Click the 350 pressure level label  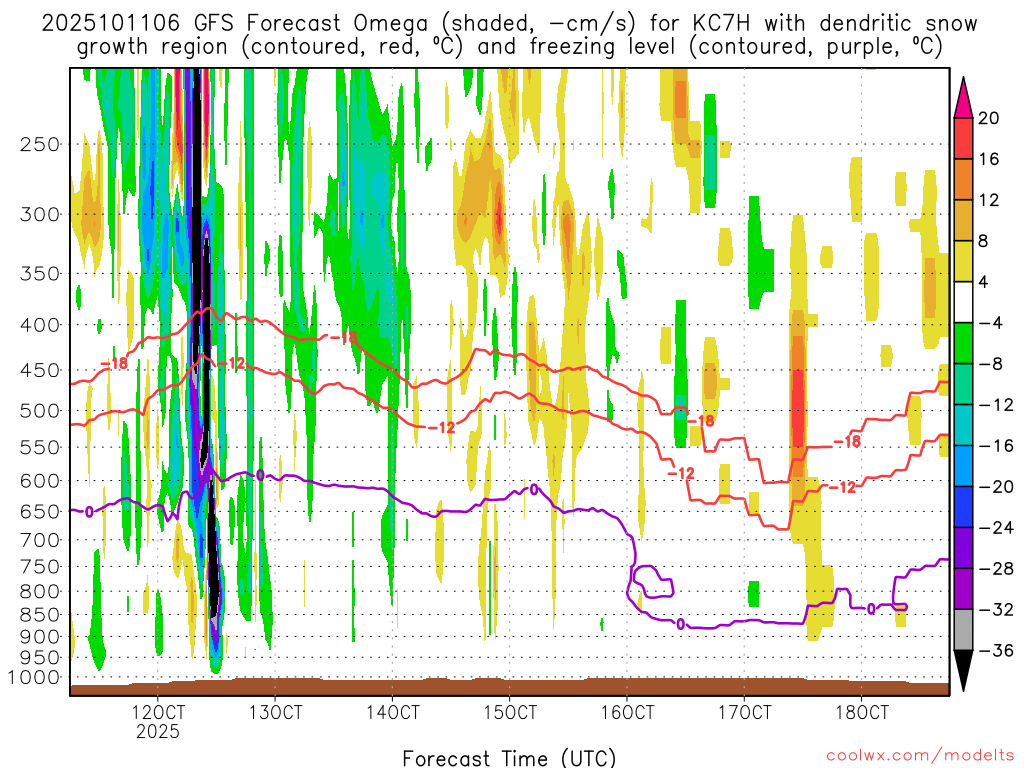(40, 273)
